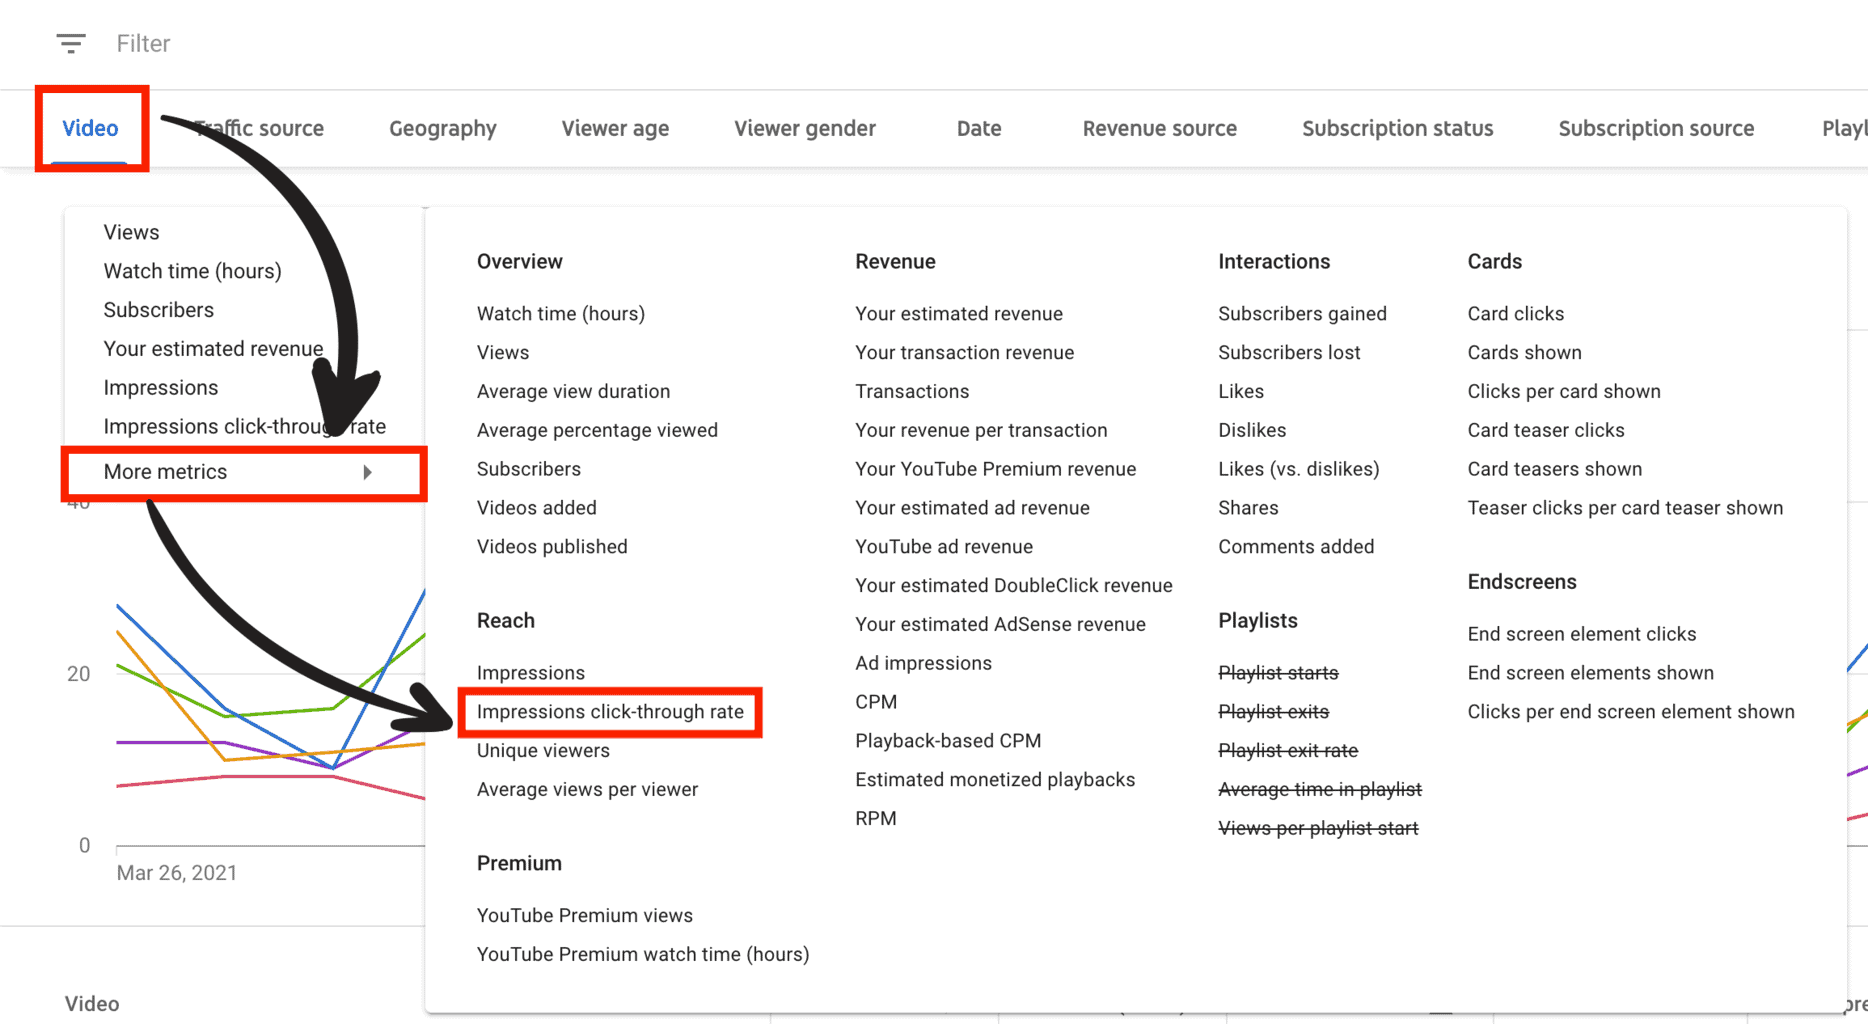Click Watch time (hours) in left list

click(192, 271)
